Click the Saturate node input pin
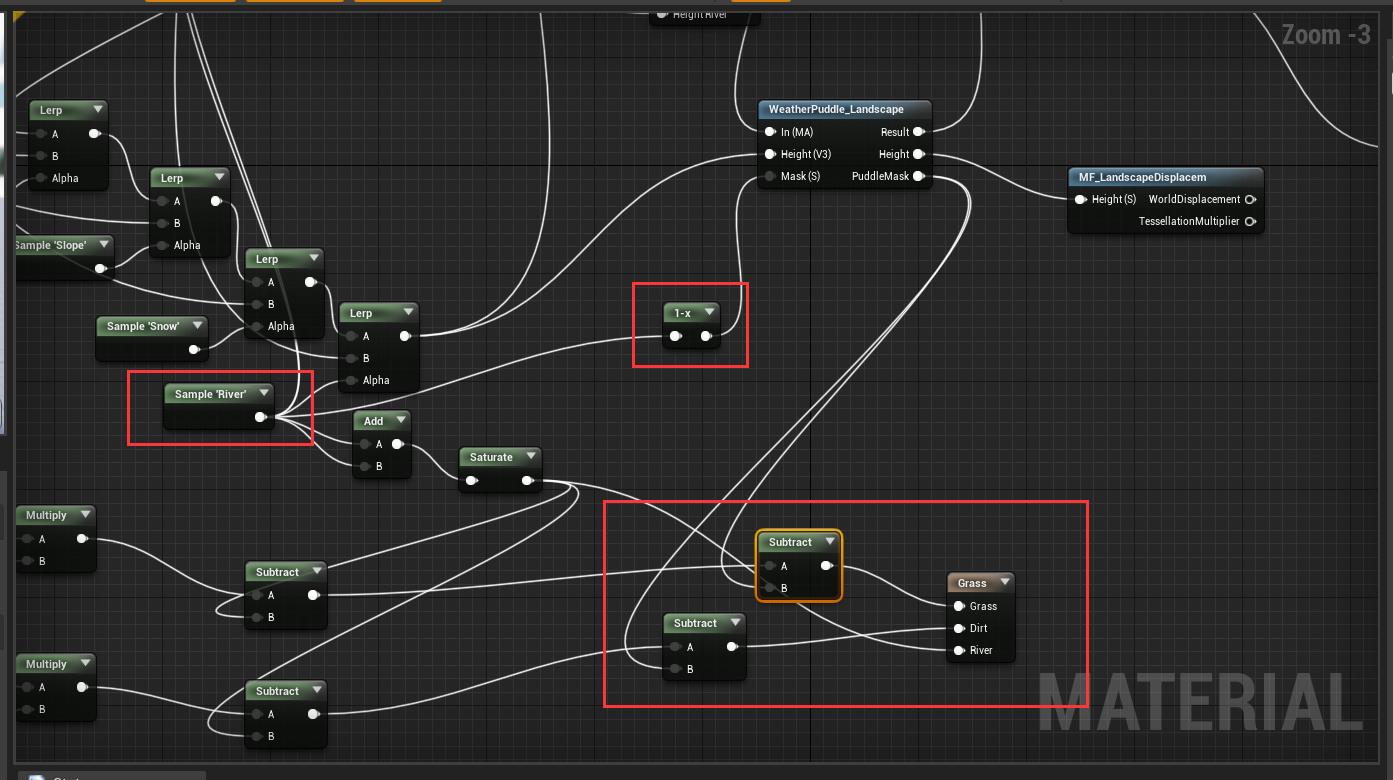 coord(471,481)
